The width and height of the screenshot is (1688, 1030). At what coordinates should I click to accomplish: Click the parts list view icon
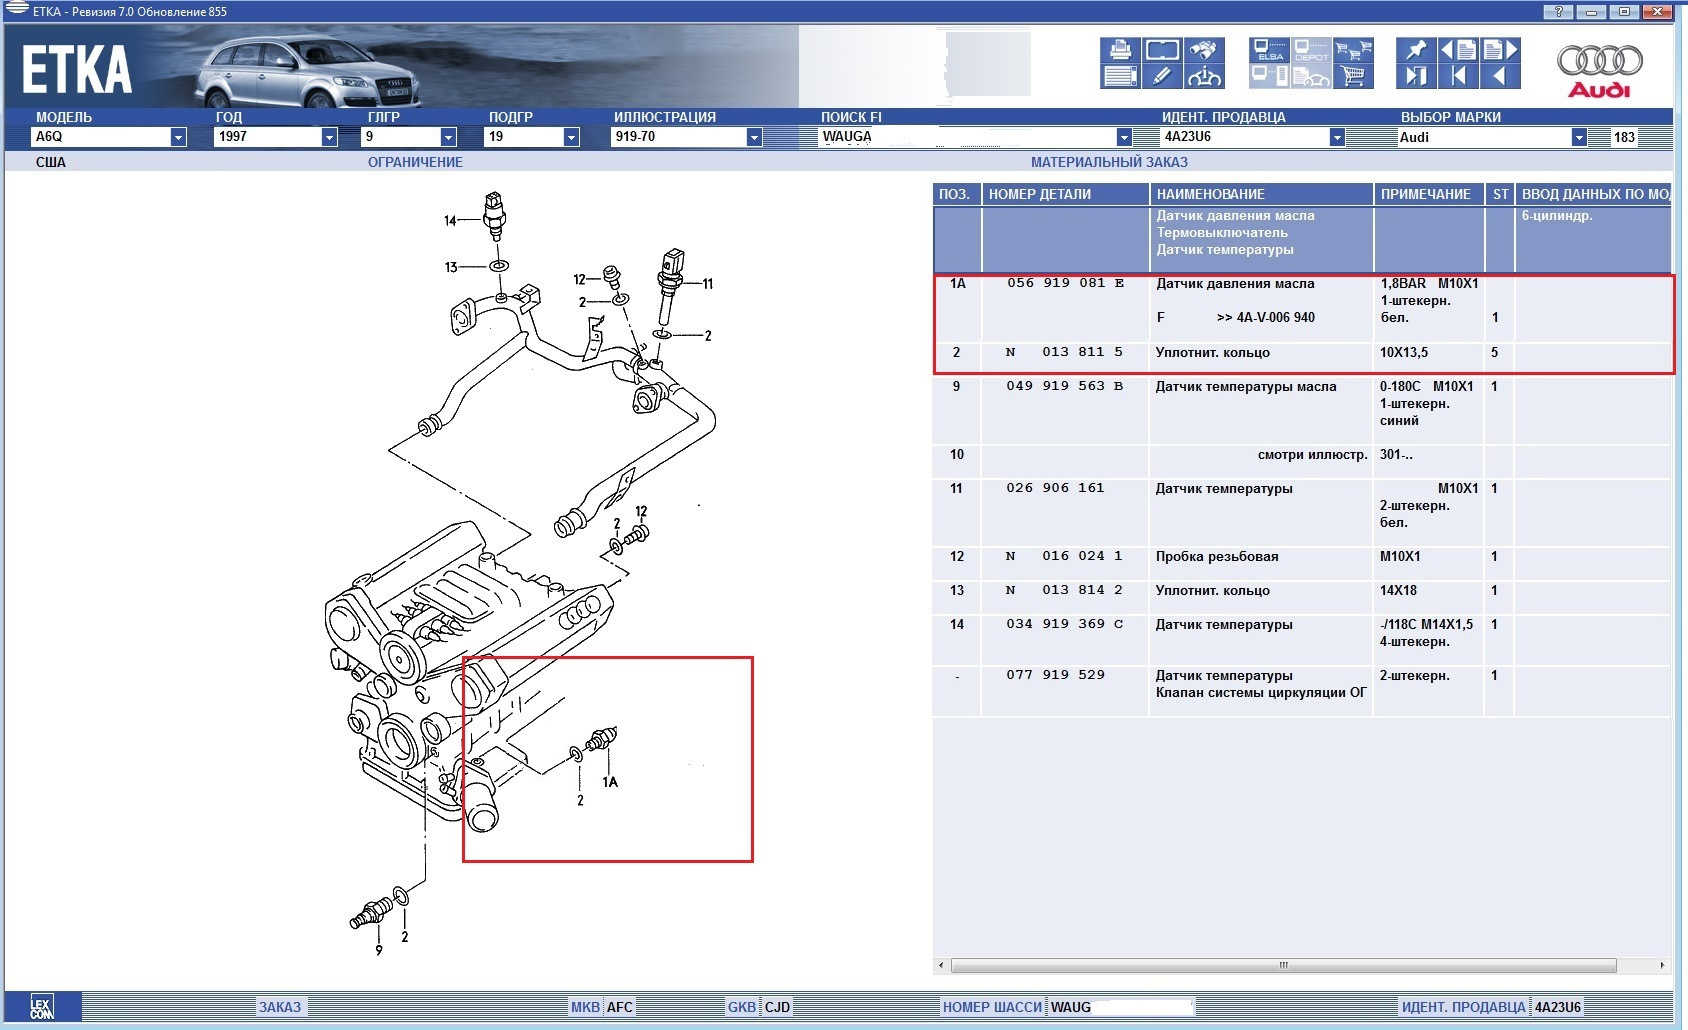point(1120,76)
